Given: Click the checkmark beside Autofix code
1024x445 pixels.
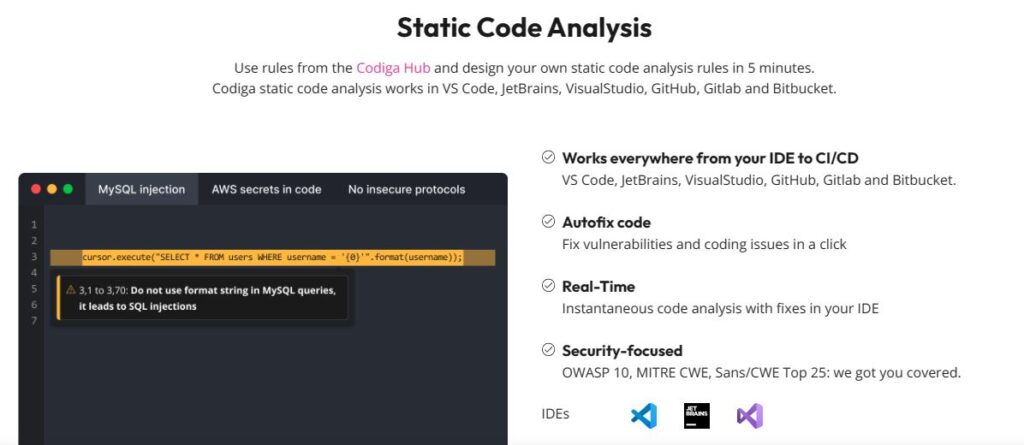Looking at the screenshot, I should [549, 222].
